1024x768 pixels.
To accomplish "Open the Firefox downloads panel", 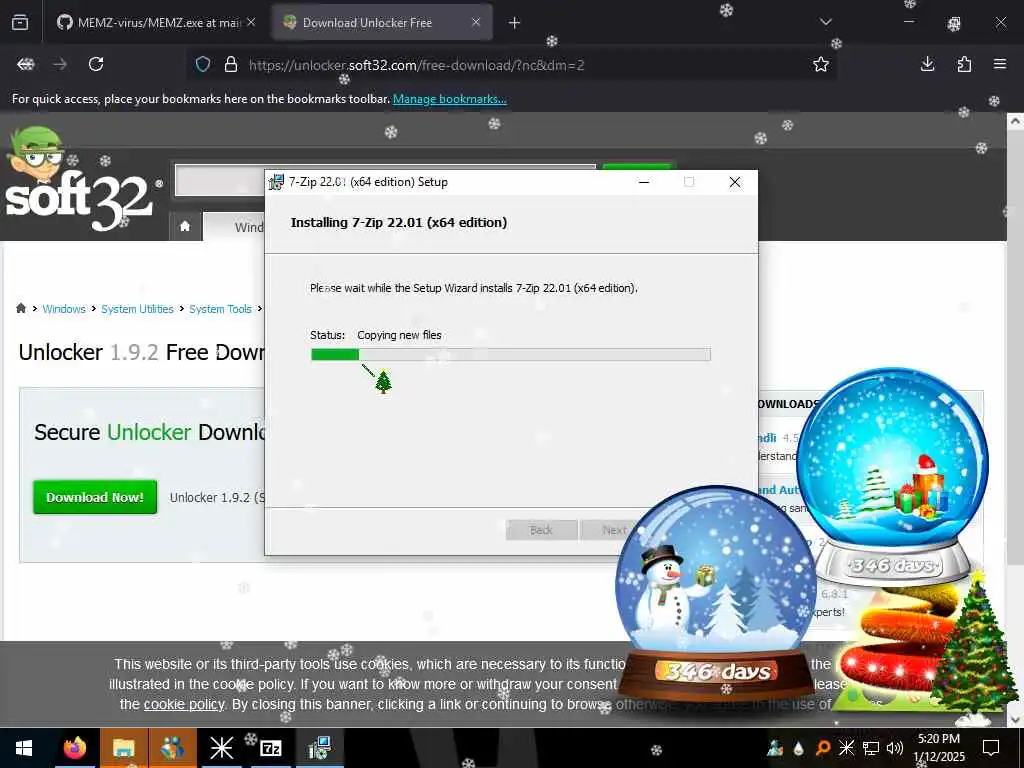I will (x=927, y=64).
